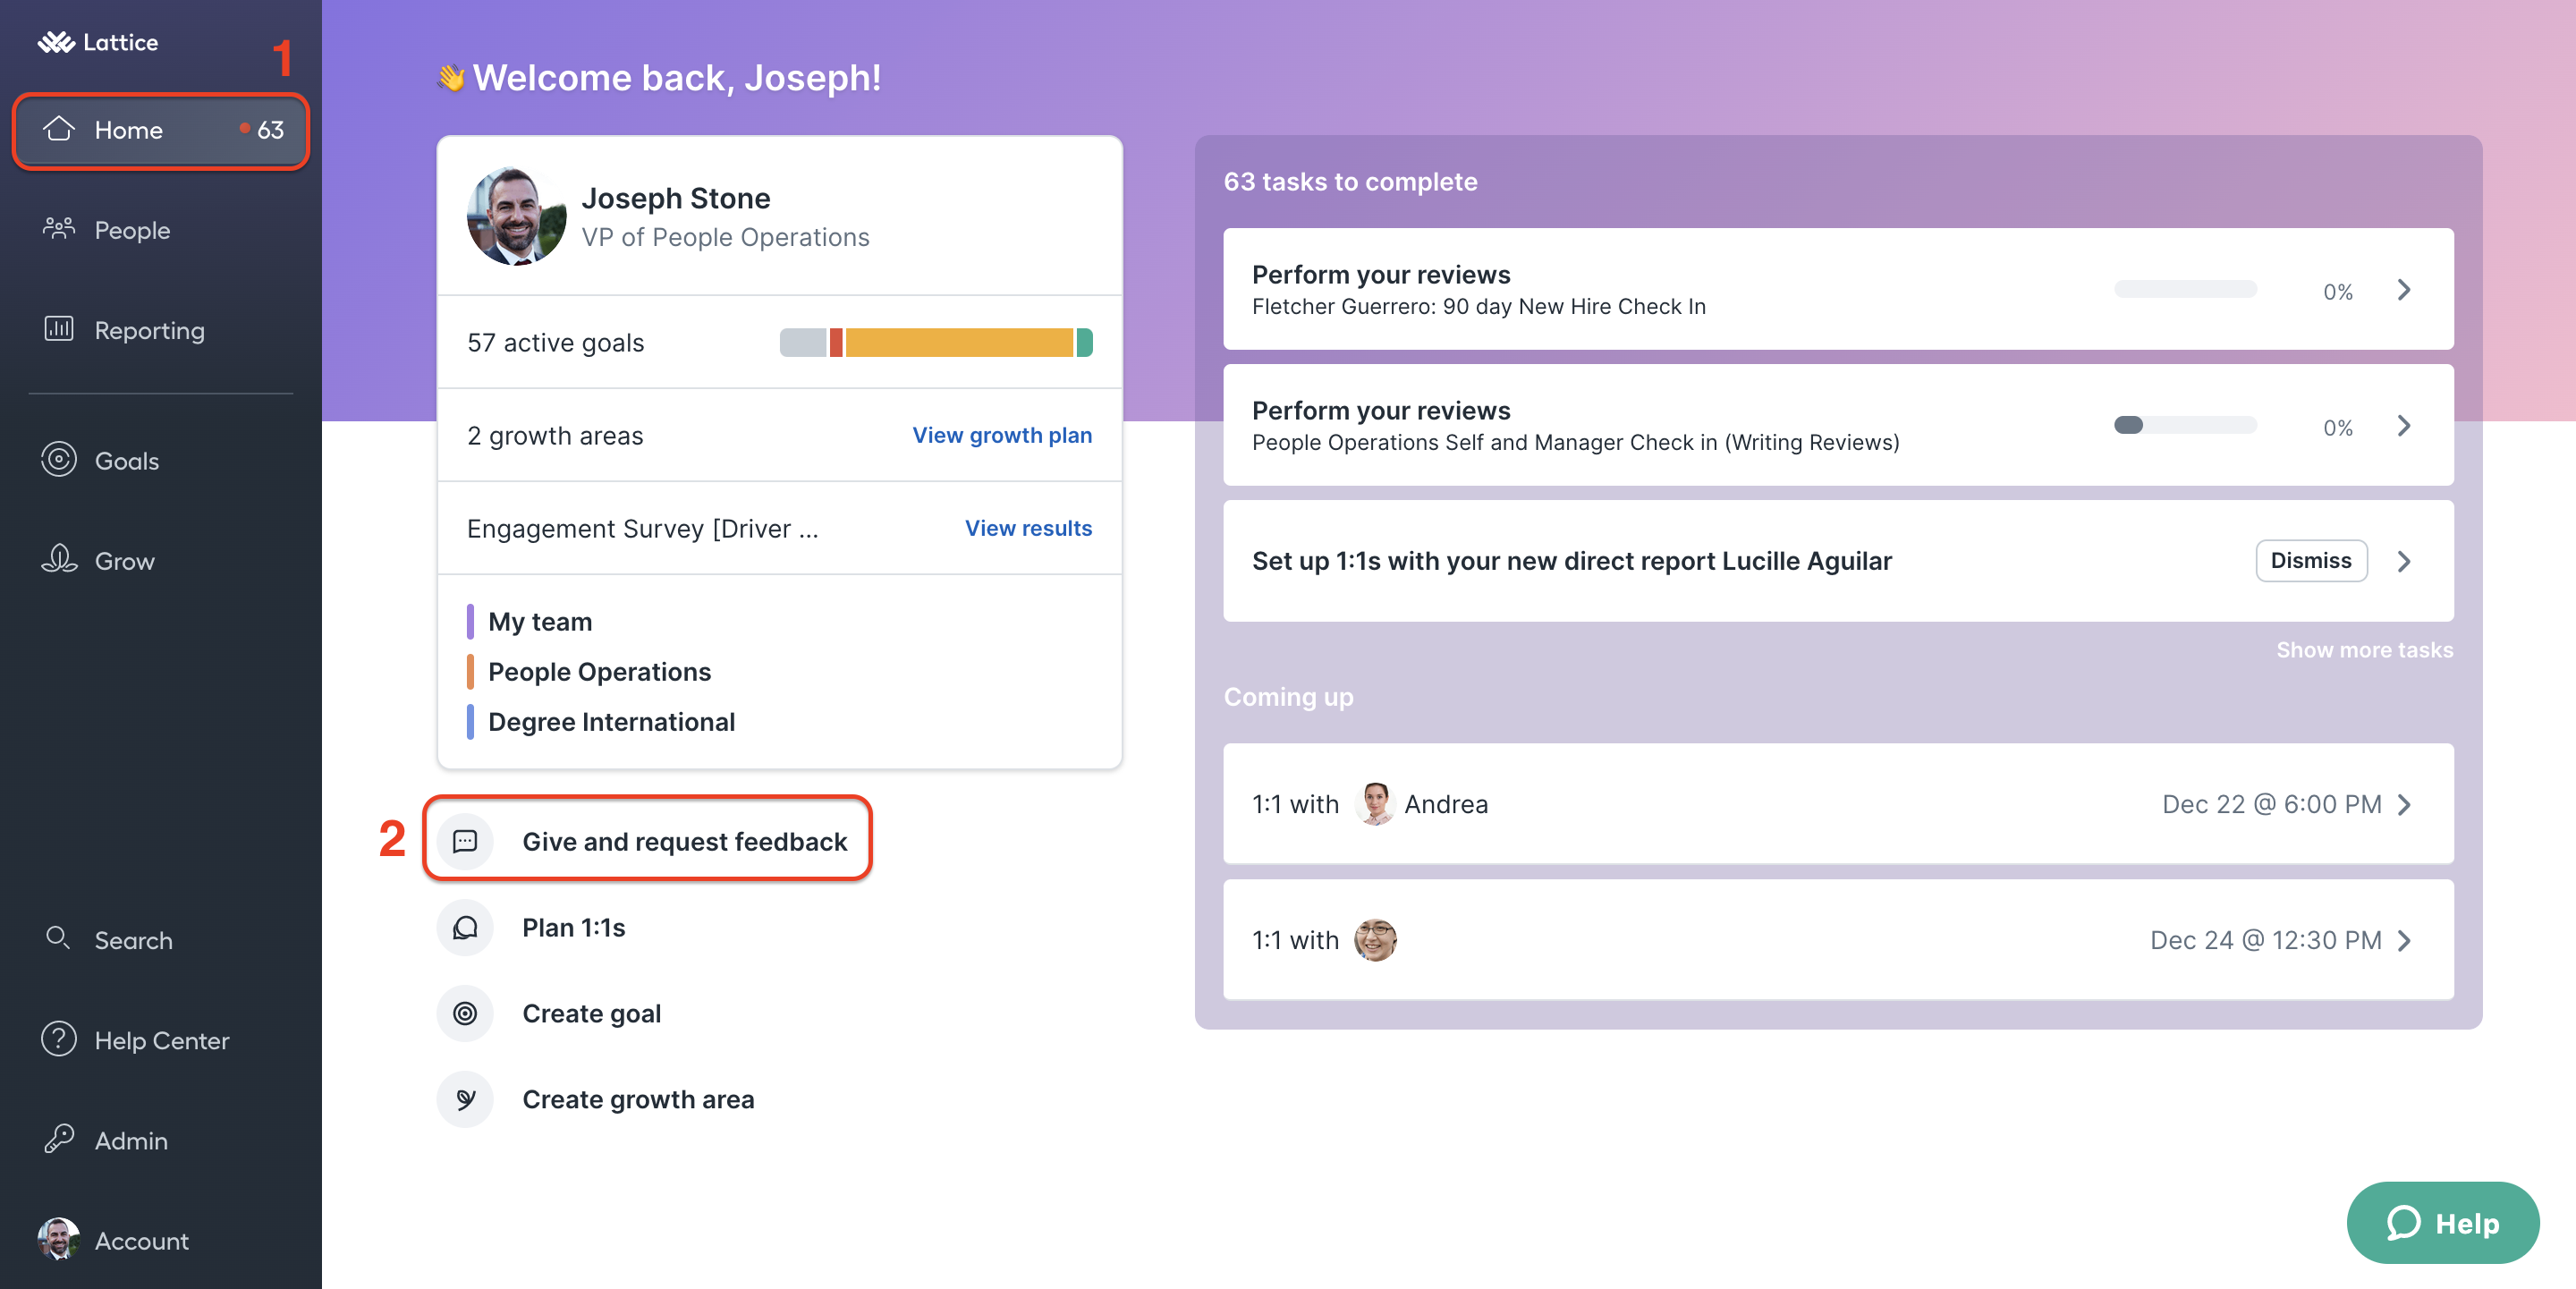Open the Reporting chart icon
The image size is (2576, 1289).
point(59,329)
